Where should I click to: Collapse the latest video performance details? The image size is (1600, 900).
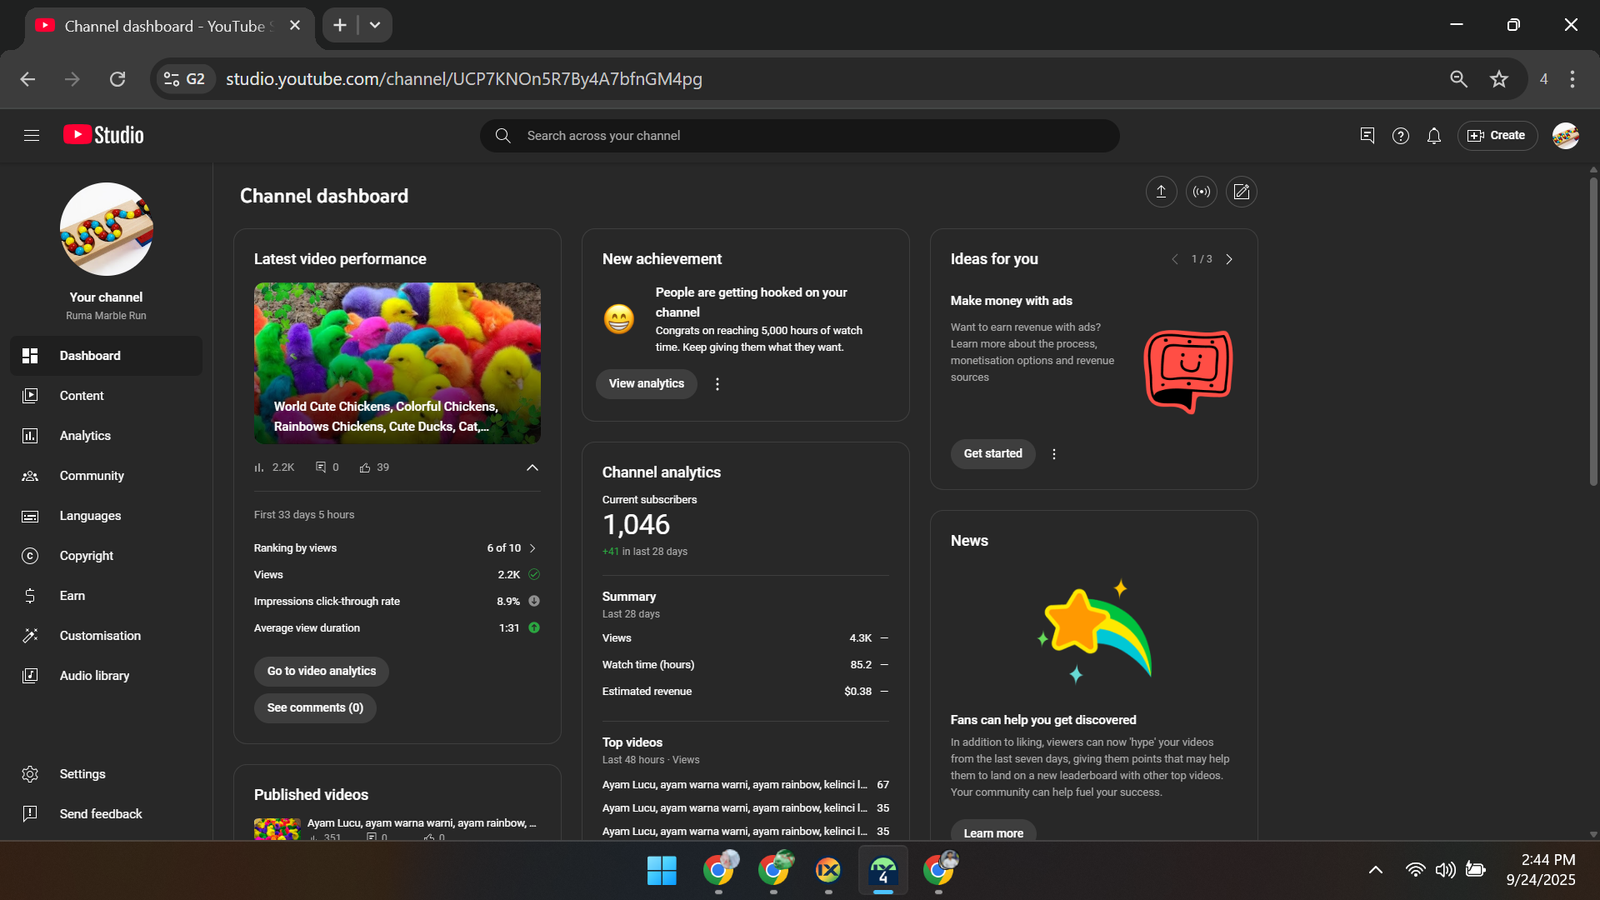point(532,467)
